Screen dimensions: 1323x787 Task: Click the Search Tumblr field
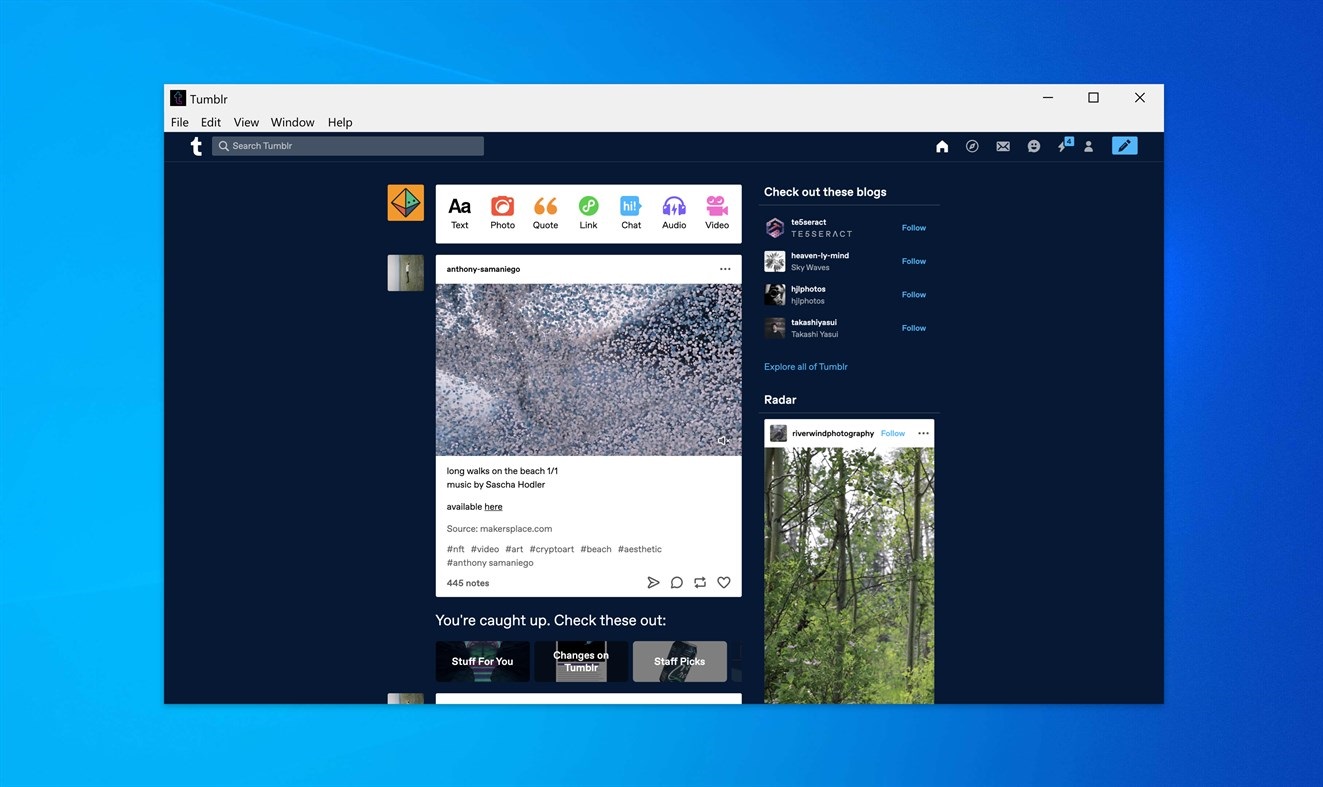pyautogui.click(x=348, y=146)
